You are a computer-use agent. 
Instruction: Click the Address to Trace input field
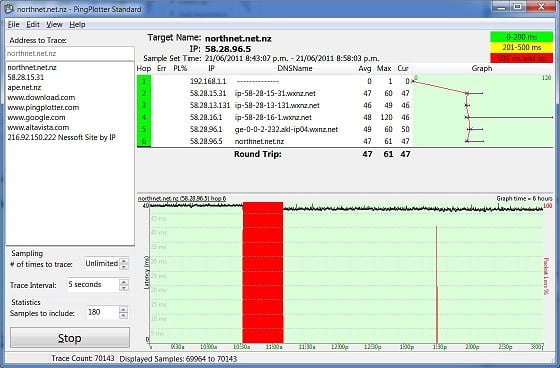(70, 54)
